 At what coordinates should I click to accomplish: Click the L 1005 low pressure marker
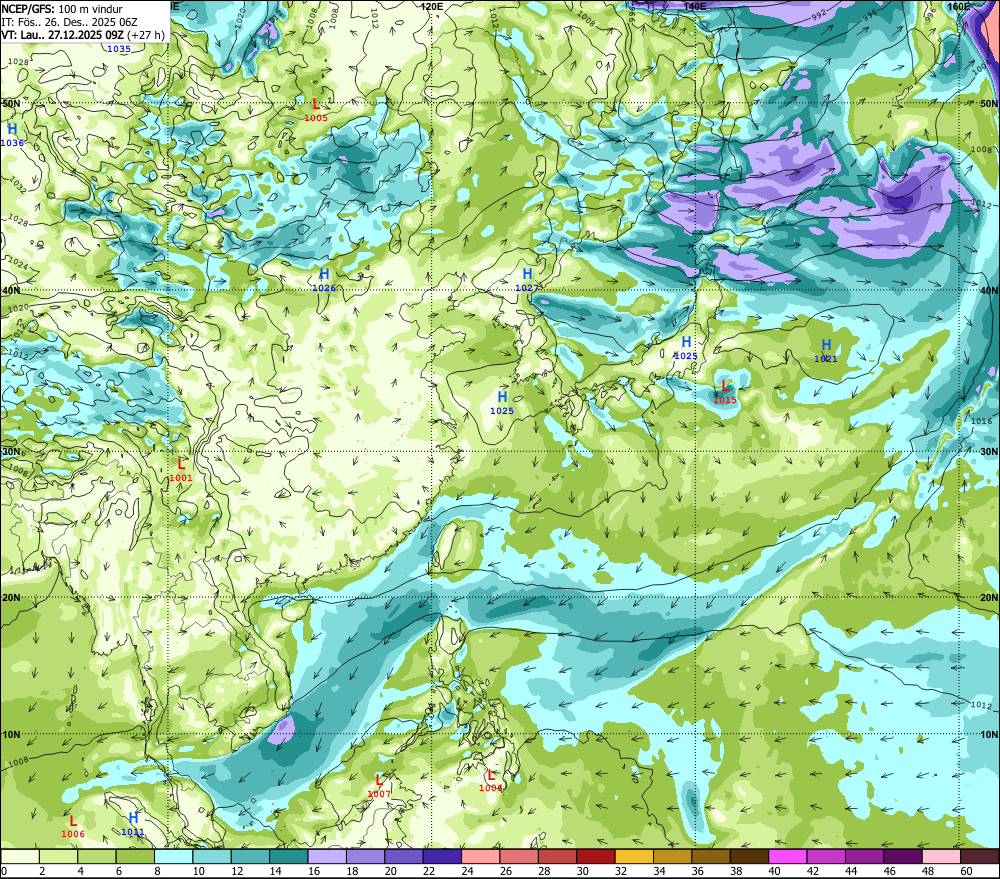(316, 110)
